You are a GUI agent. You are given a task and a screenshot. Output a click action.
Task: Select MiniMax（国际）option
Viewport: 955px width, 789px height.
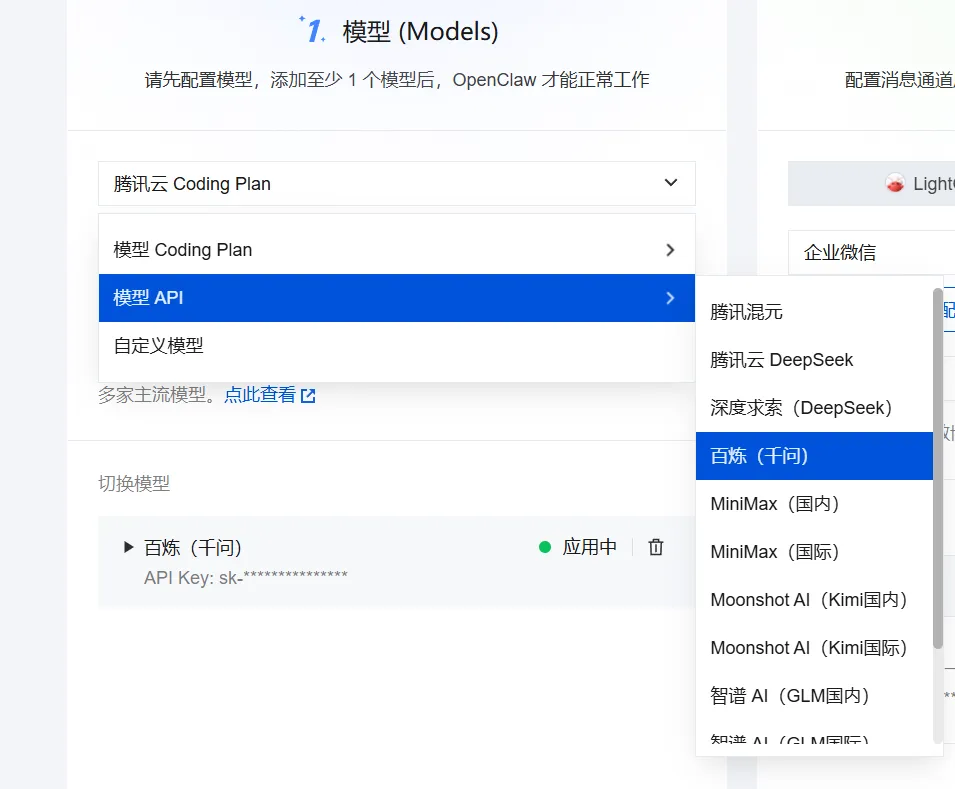click(x=814, y=552)
